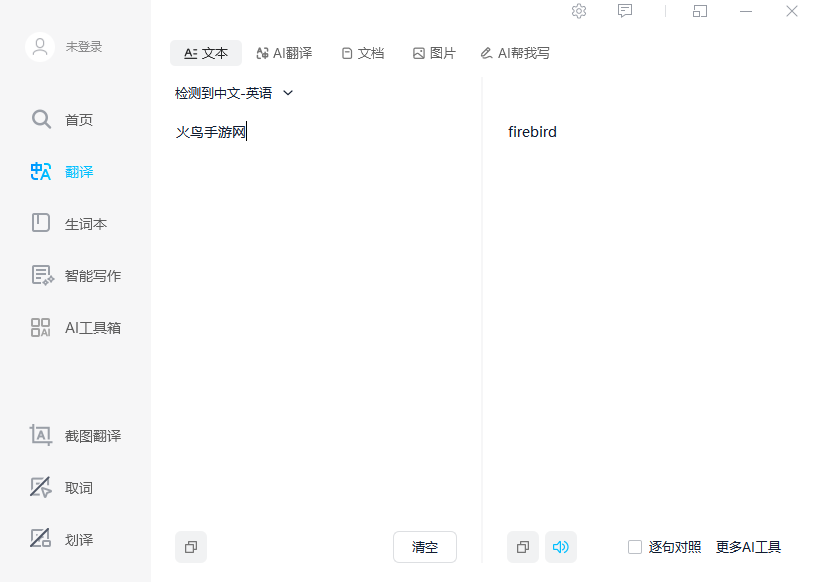Open the feedback message icon
This screenshot has width=815, height=582.
[x=625, y=11]
